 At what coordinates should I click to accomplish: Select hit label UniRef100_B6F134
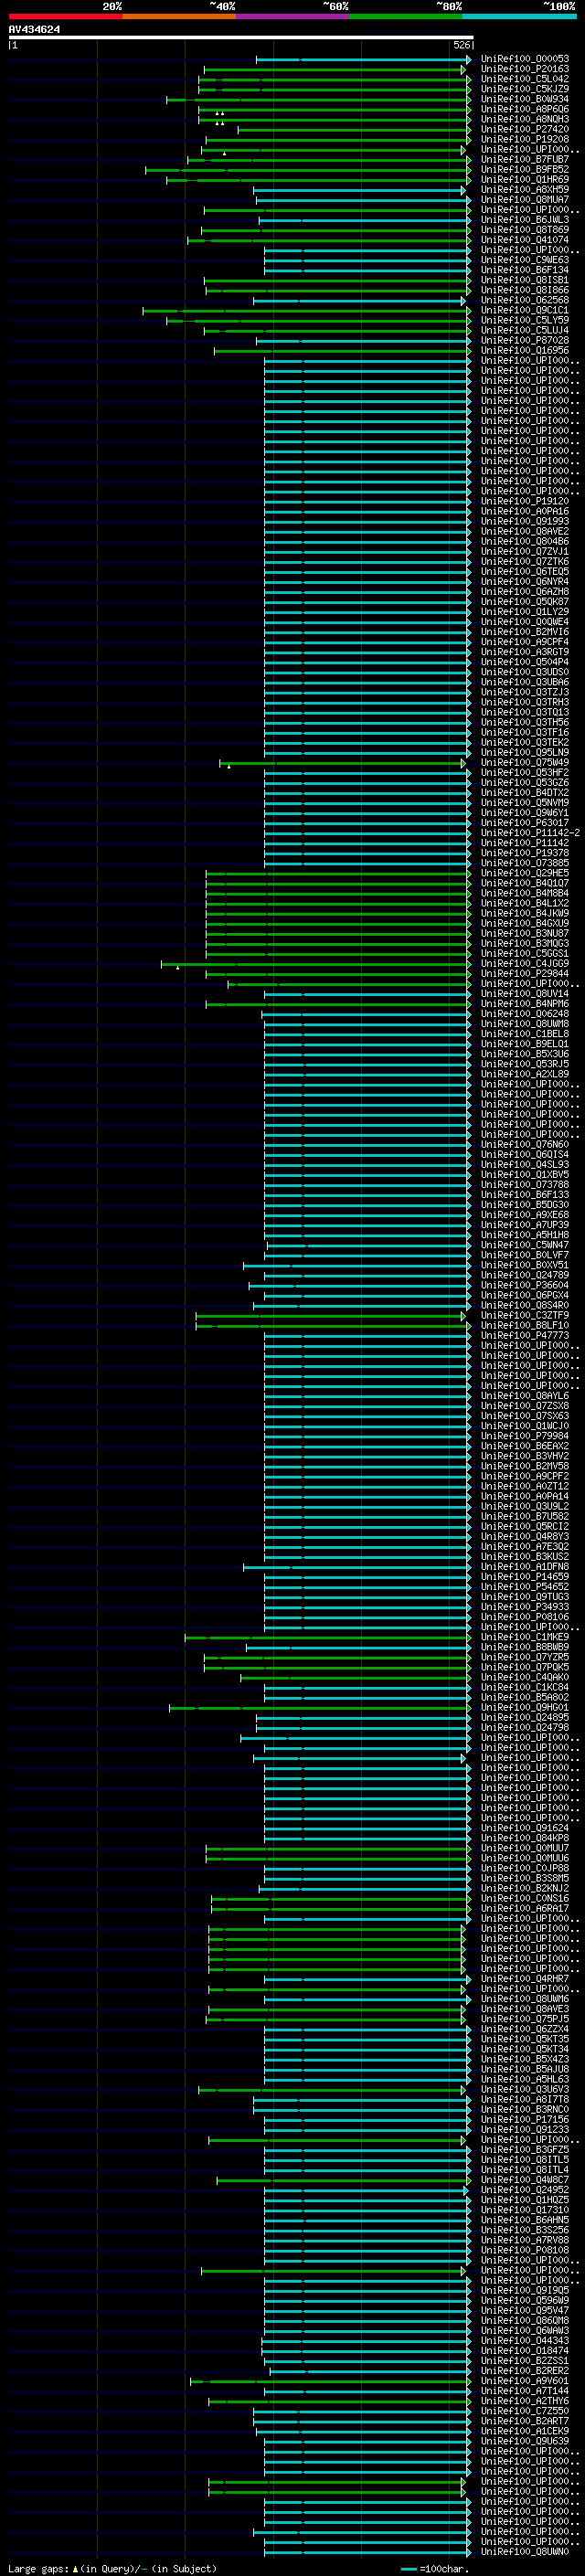525,270
